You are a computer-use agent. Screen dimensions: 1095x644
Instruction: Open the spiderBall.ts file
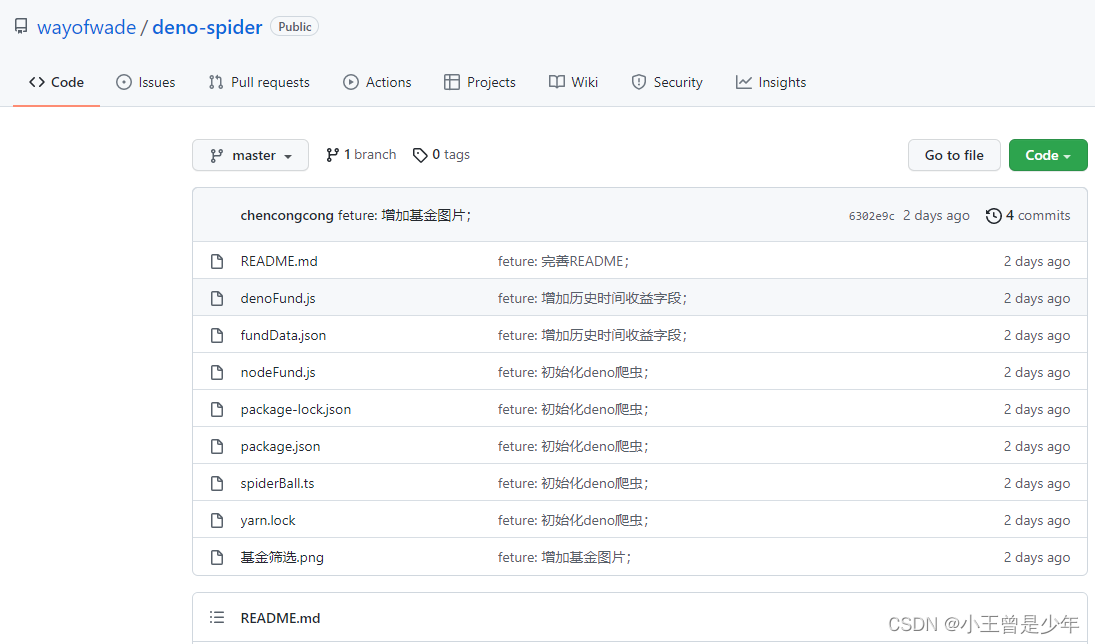click(x=277, y=484)
